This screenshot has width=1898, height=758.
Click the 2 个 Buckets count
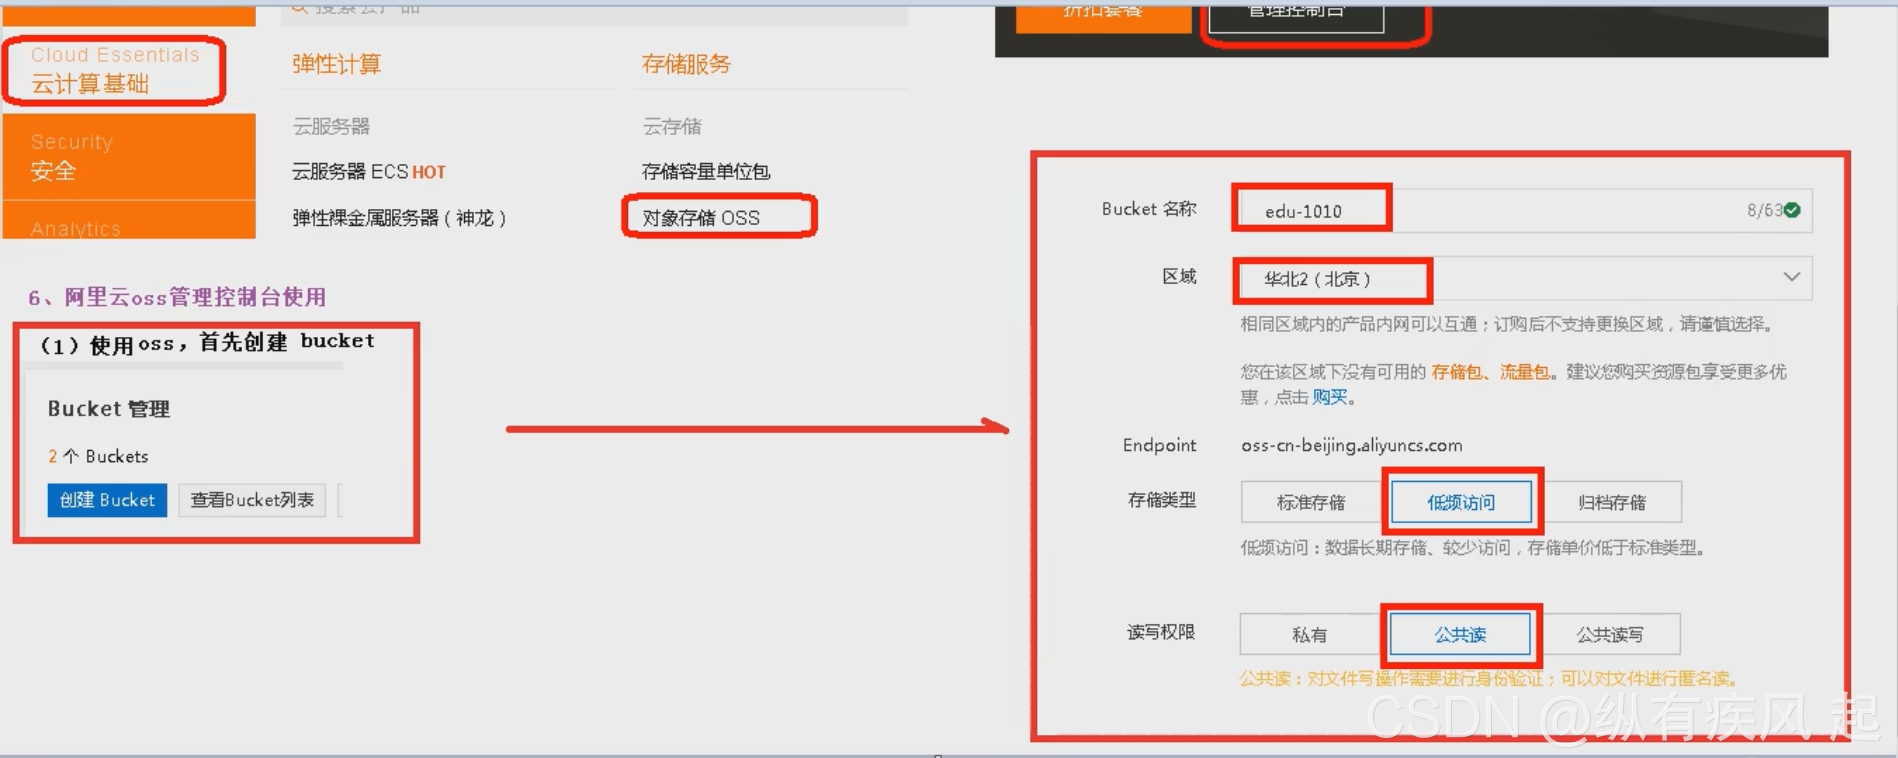tap(98, 456)
